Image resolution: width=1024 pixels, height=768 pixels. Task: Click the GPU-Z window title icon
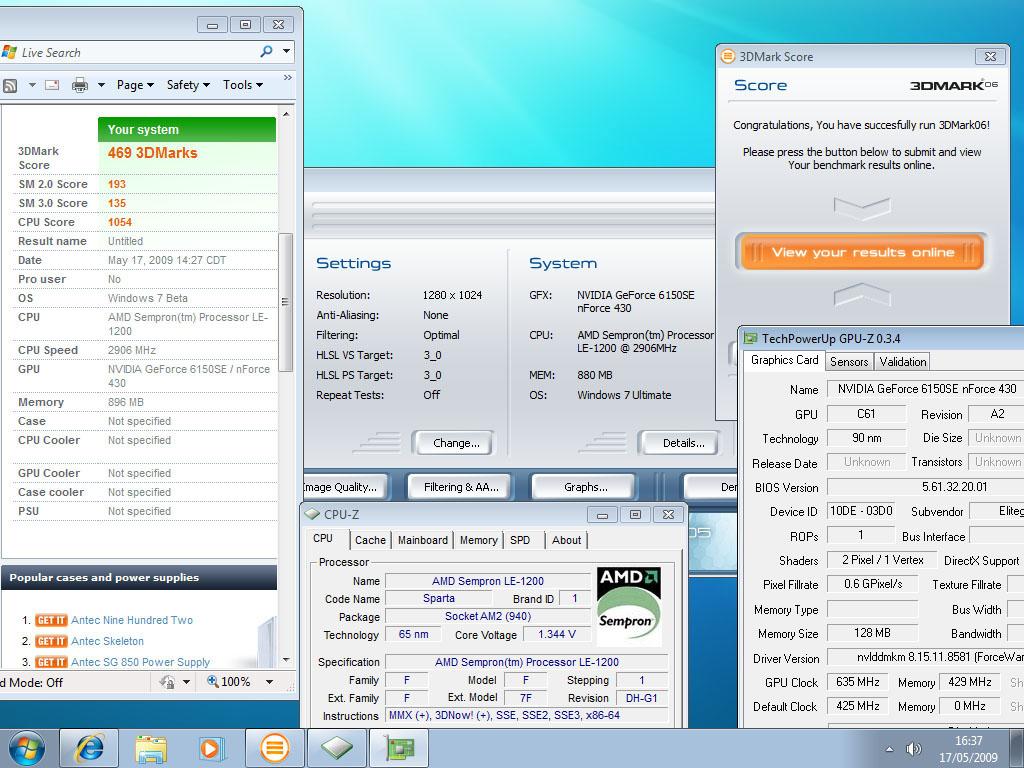pos(751,338)
